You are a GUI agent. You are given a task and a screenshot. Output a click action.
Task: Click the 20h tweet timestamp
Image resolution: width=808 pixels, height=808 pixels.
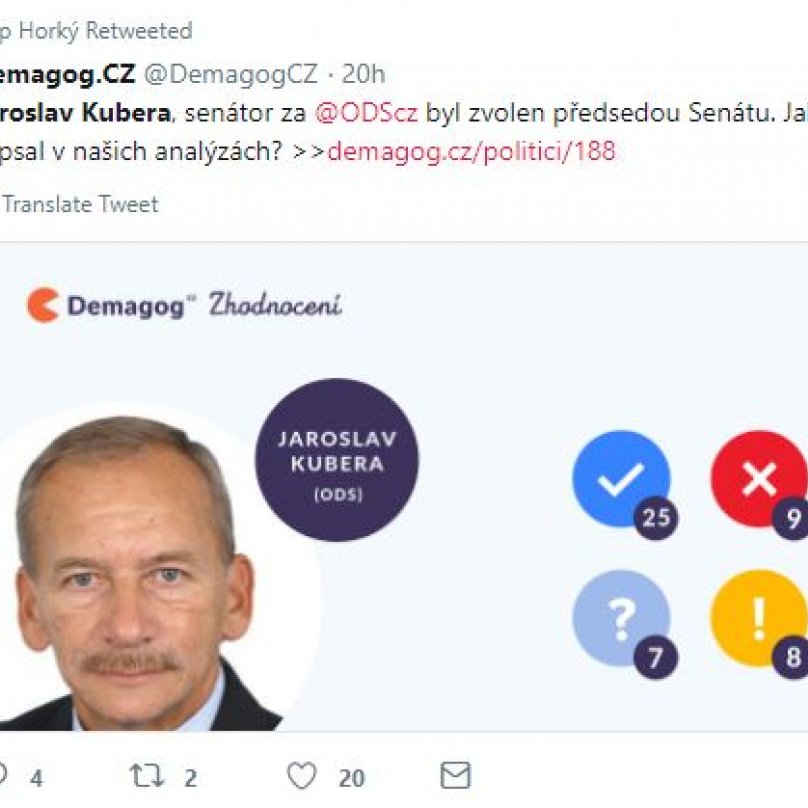[363, 74]
